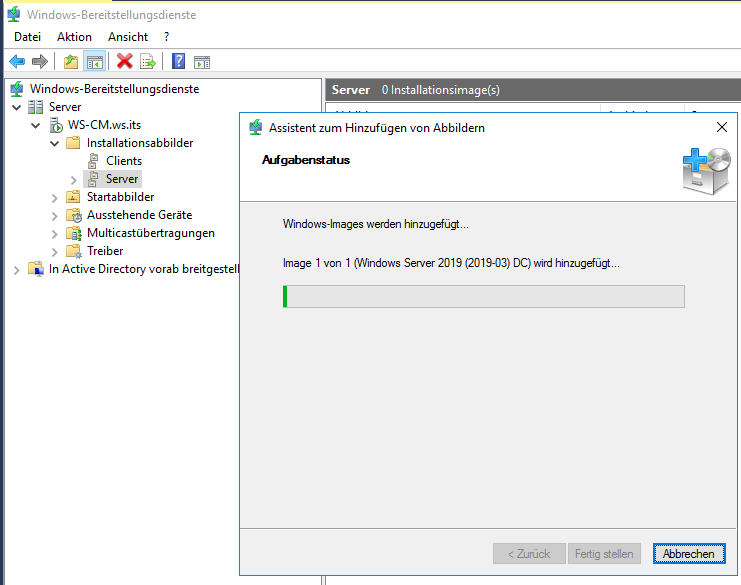Click the Forward arrow toolbar icon
Screen dimensions: 741x585
[x=40, y=61]
